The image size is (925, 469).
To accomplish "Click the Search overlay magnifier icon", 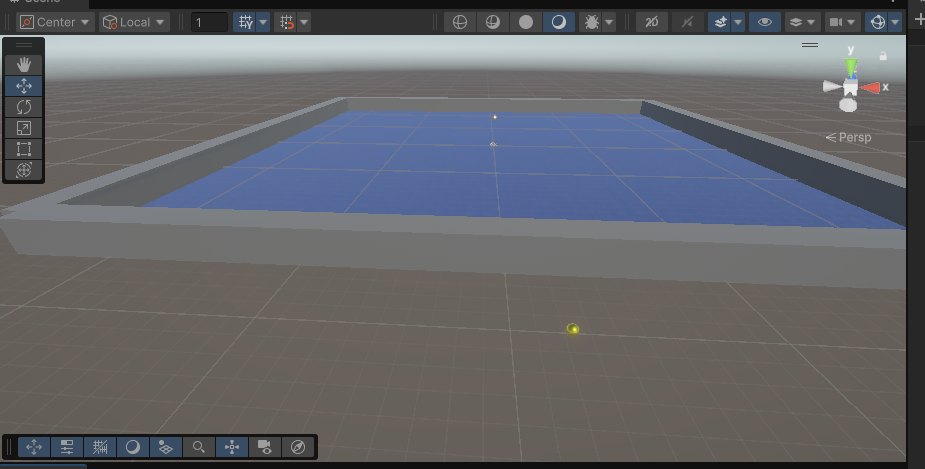I will point(199,447).
